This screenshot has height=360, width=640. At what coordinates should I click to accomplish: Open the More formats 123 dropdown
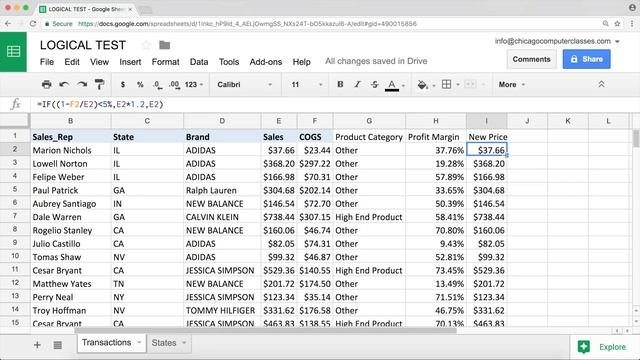tap(193, 84)
